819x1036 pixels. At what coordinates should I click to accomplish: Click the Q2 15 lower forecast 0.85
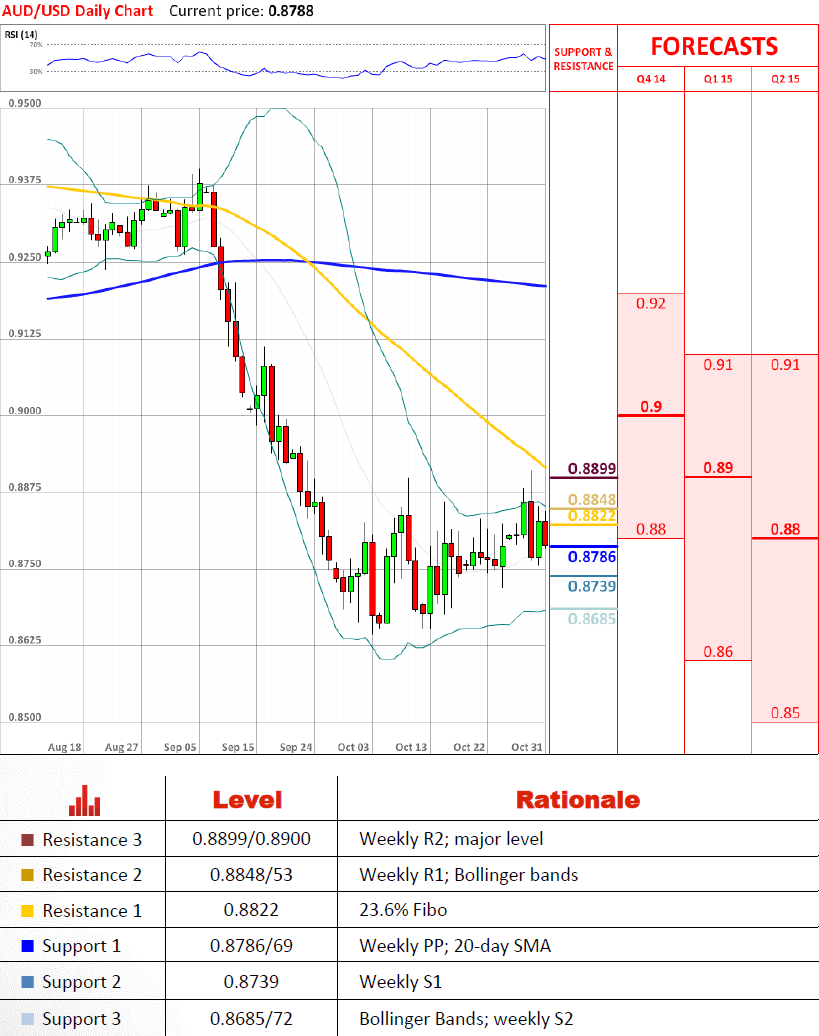[785, 713]
